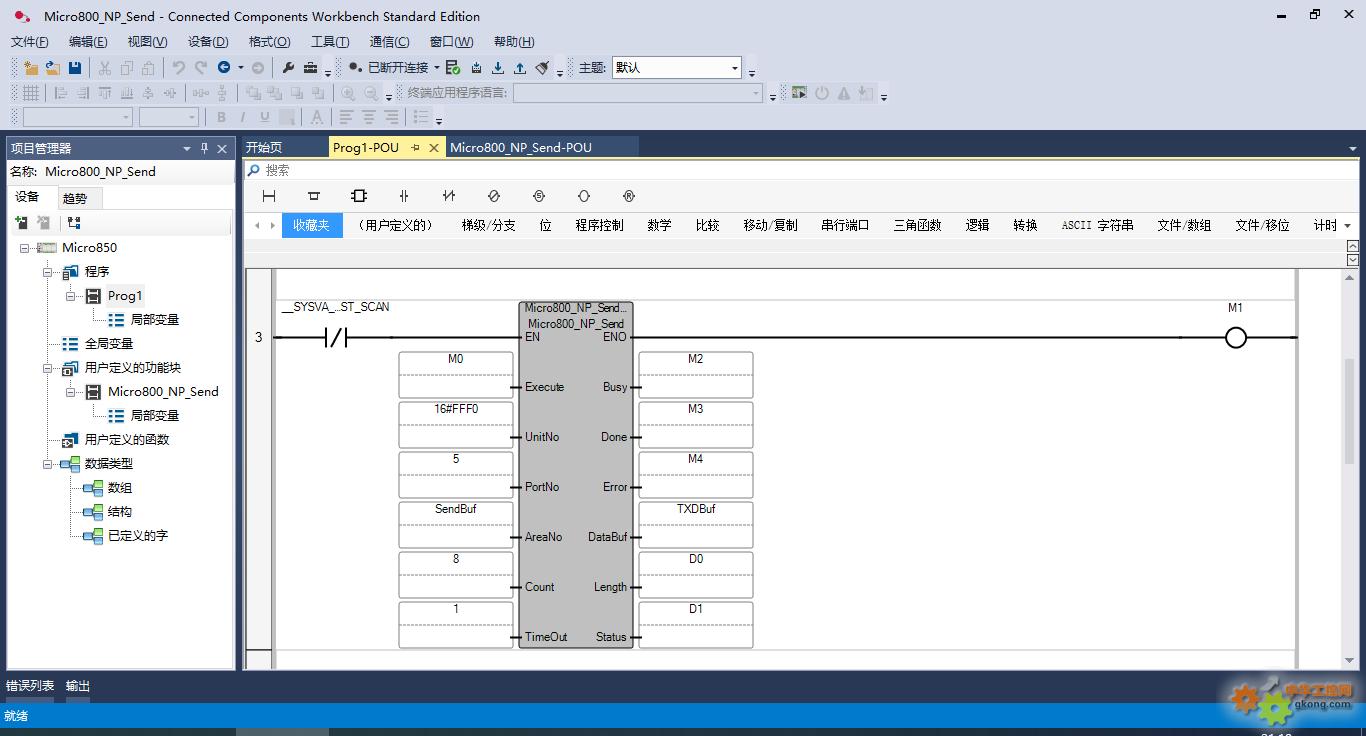Insert an instruction block icon
This screenshot has width=1366, height=736.
(359, 196)
